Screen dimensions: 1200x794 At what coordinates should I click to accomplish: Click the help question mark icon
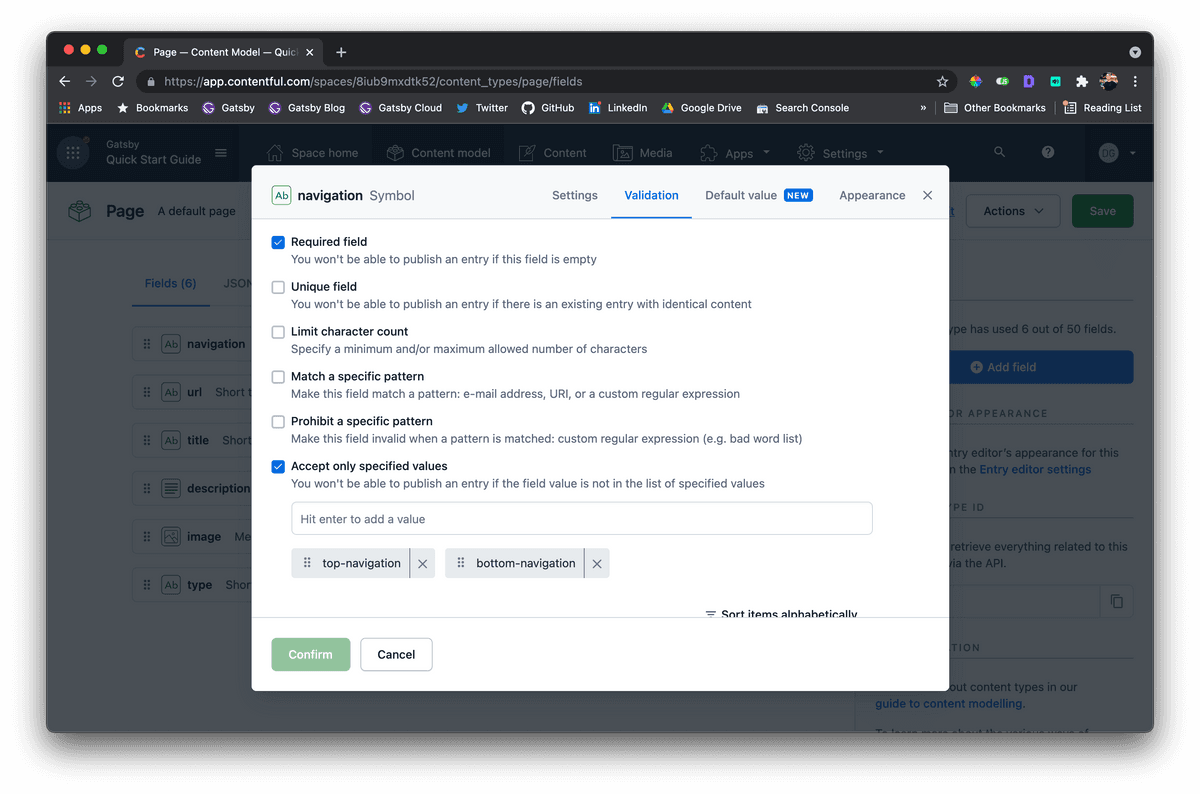[1046, 152]
